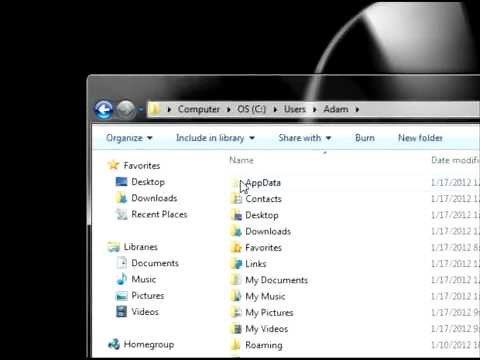Open the Organize menu

pyautogui.click(x=129, y=138)
